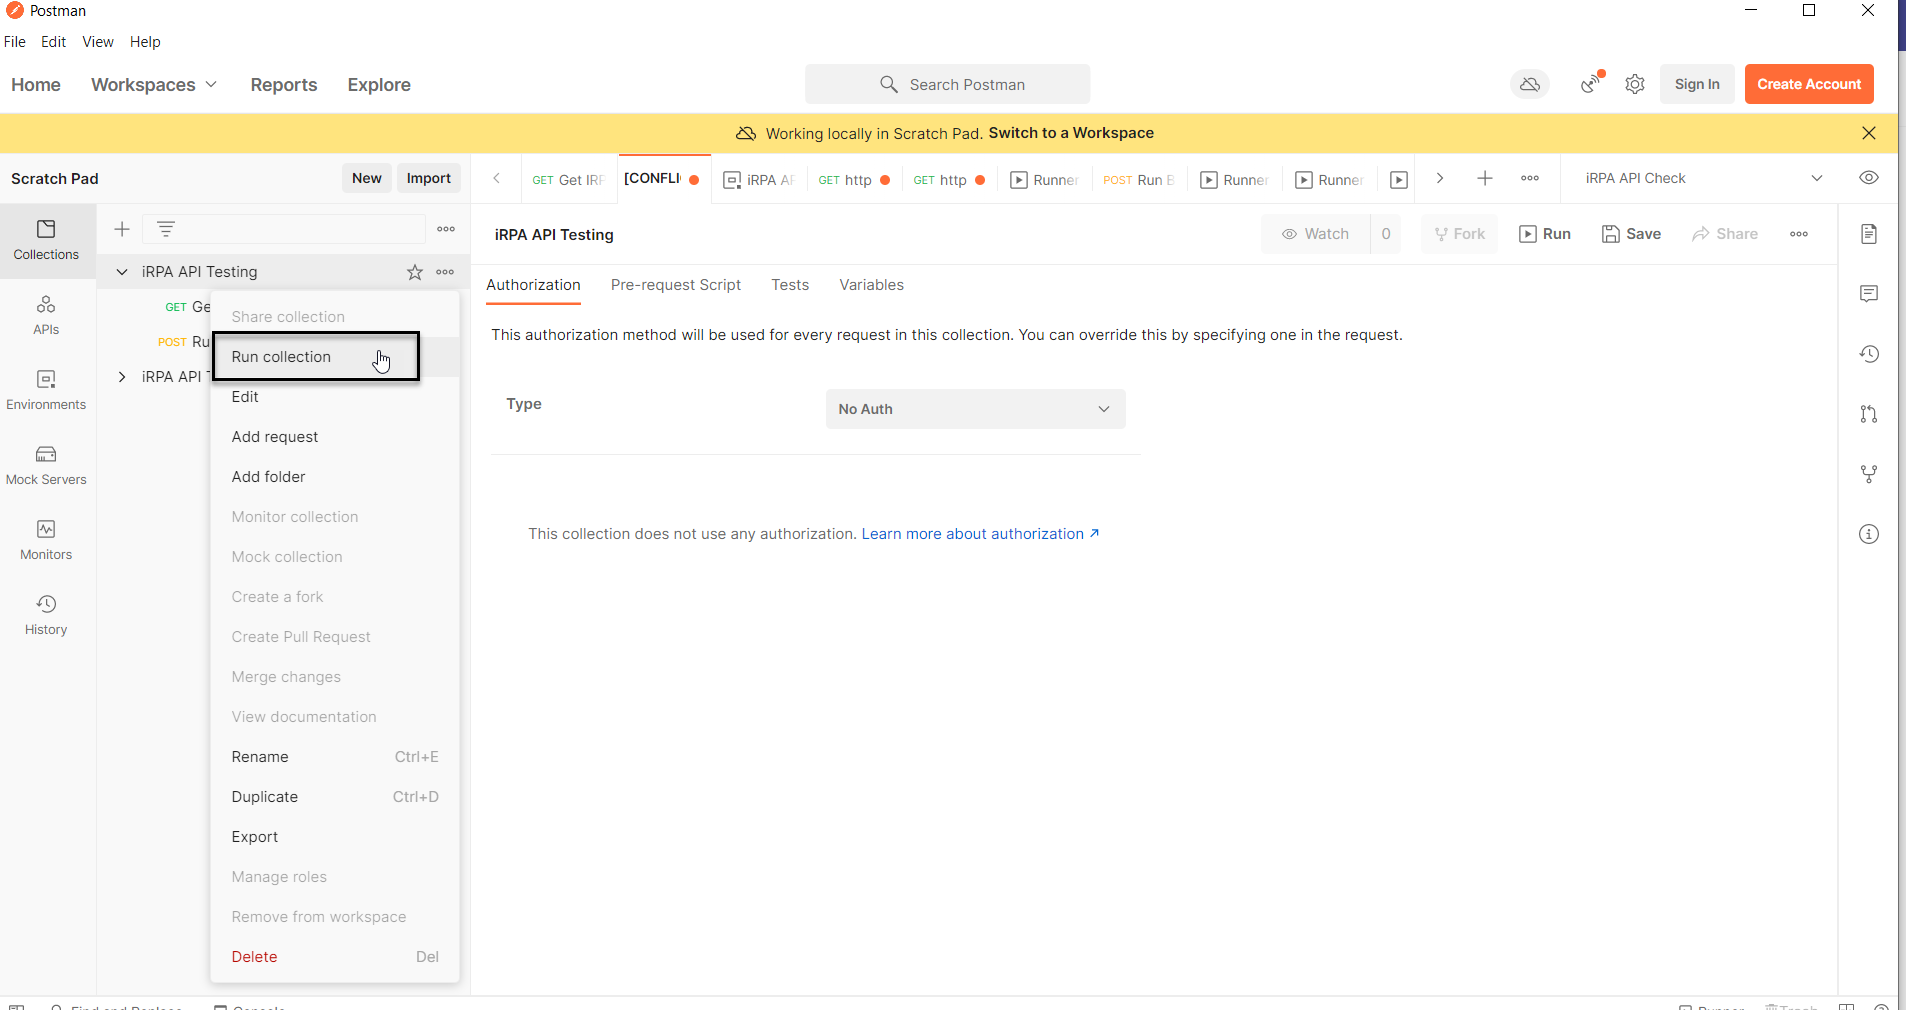Click the Run button in collection header

pos(1545,234)
